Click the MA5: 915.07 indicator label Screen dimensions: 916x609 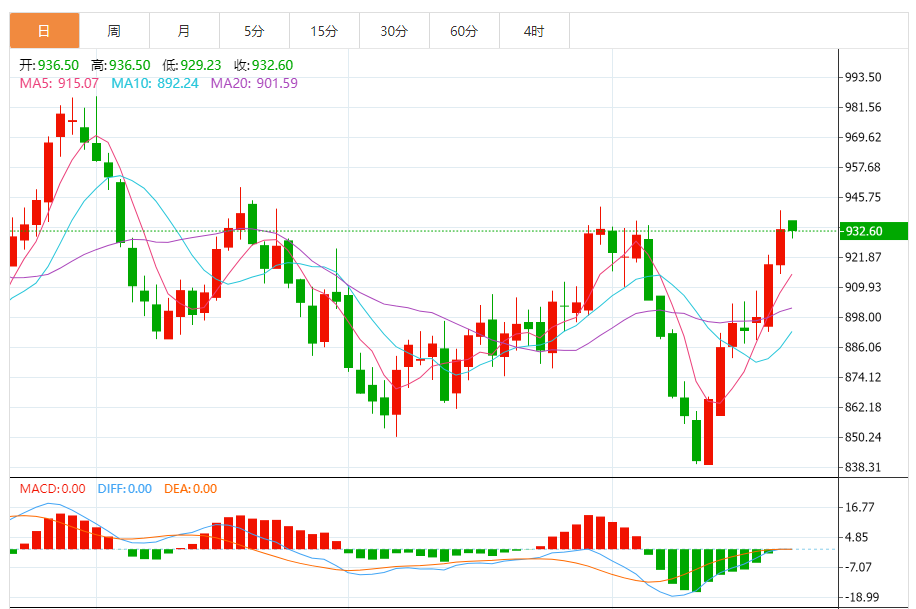59,83
